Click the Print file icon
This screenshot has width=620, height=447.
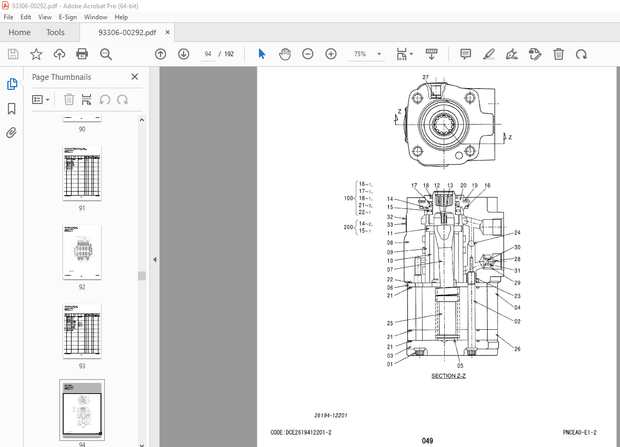84,53
